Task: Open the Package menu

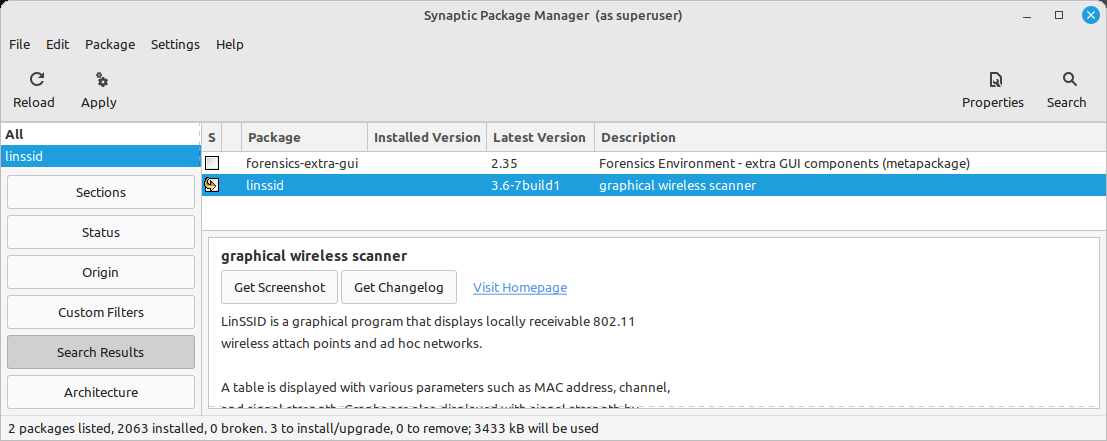Action: pos(110,45)
